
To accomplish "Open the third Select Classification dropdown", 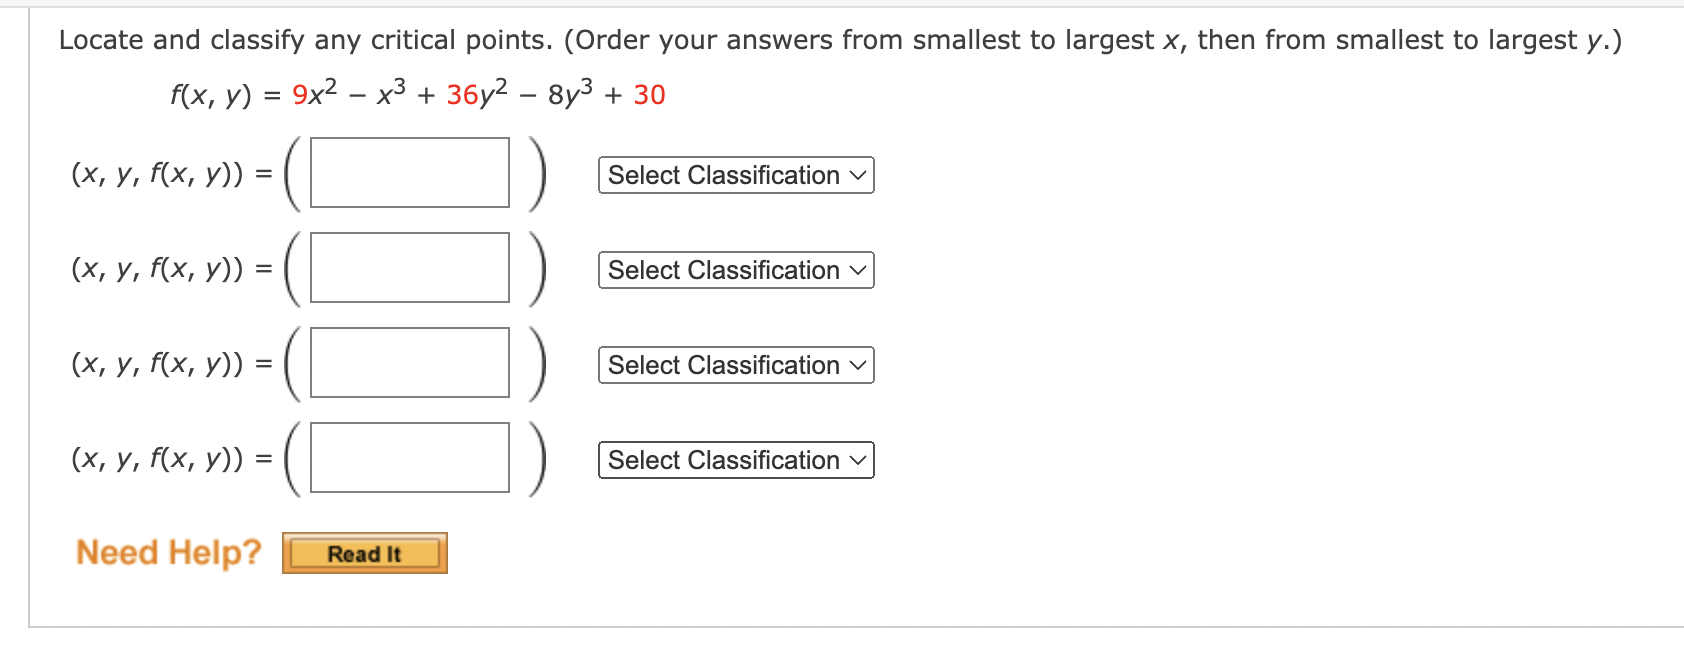I will [735, 365].
